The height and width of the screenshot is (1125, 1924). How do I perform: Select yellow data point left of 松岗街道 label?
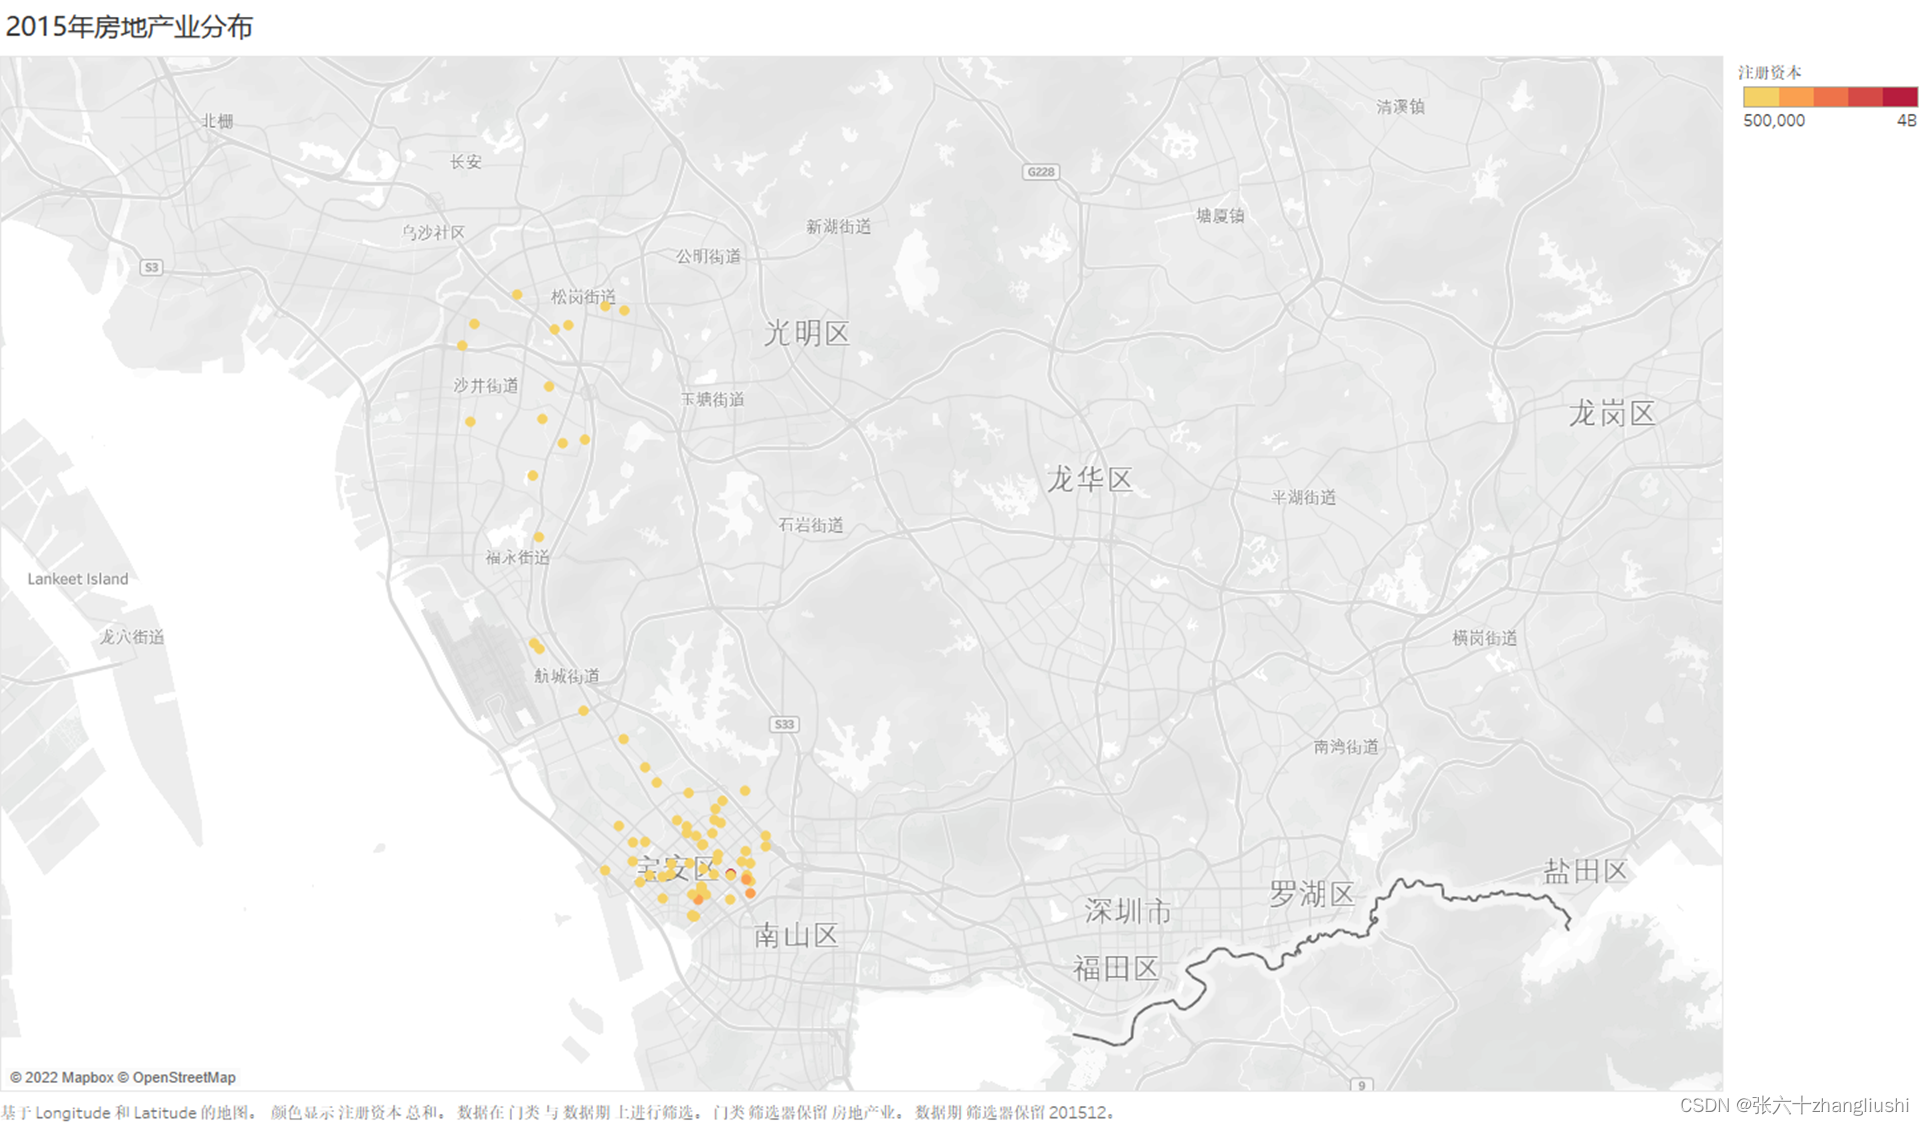click(517, 295)
